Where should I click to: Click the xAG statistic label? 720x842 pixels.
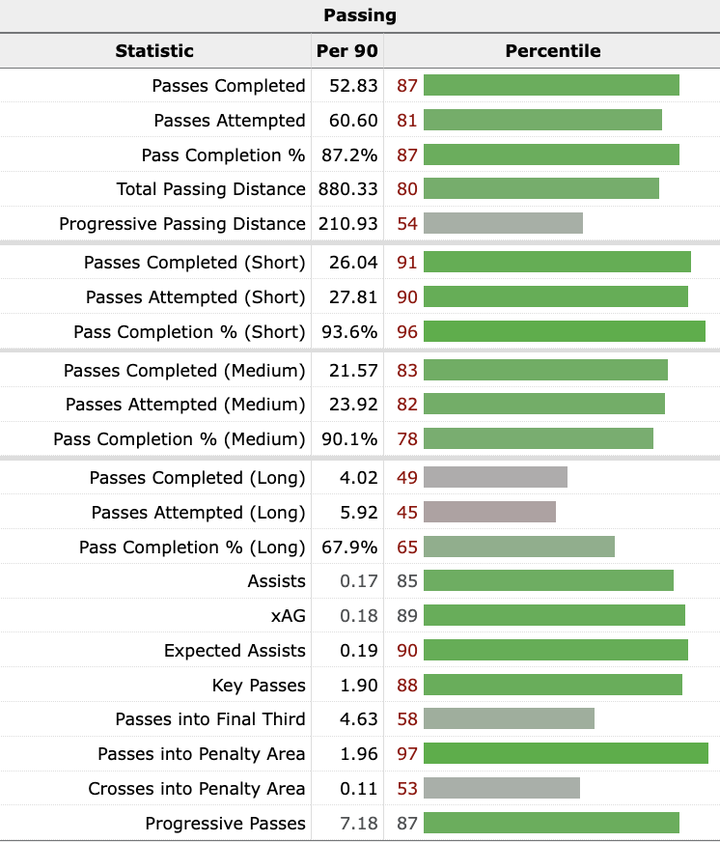tap(288, 616)
